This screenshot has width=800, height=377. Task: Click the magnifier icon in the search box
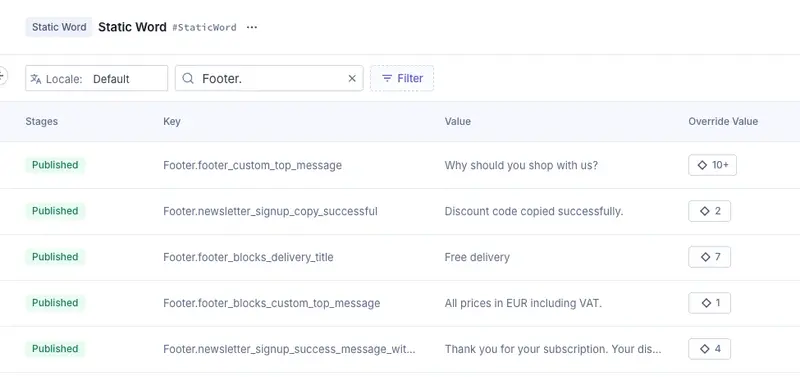(x=188, y=79)
